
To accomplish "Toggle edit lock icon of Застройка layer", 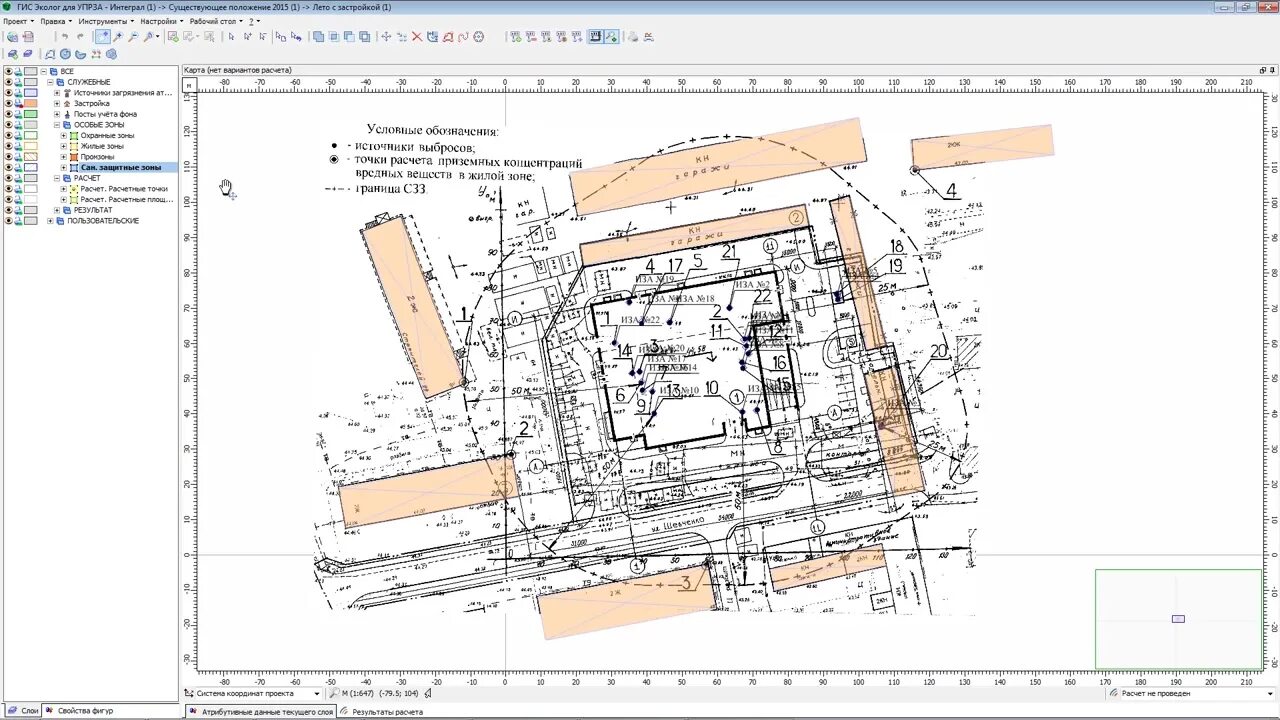I will (18, 103).
